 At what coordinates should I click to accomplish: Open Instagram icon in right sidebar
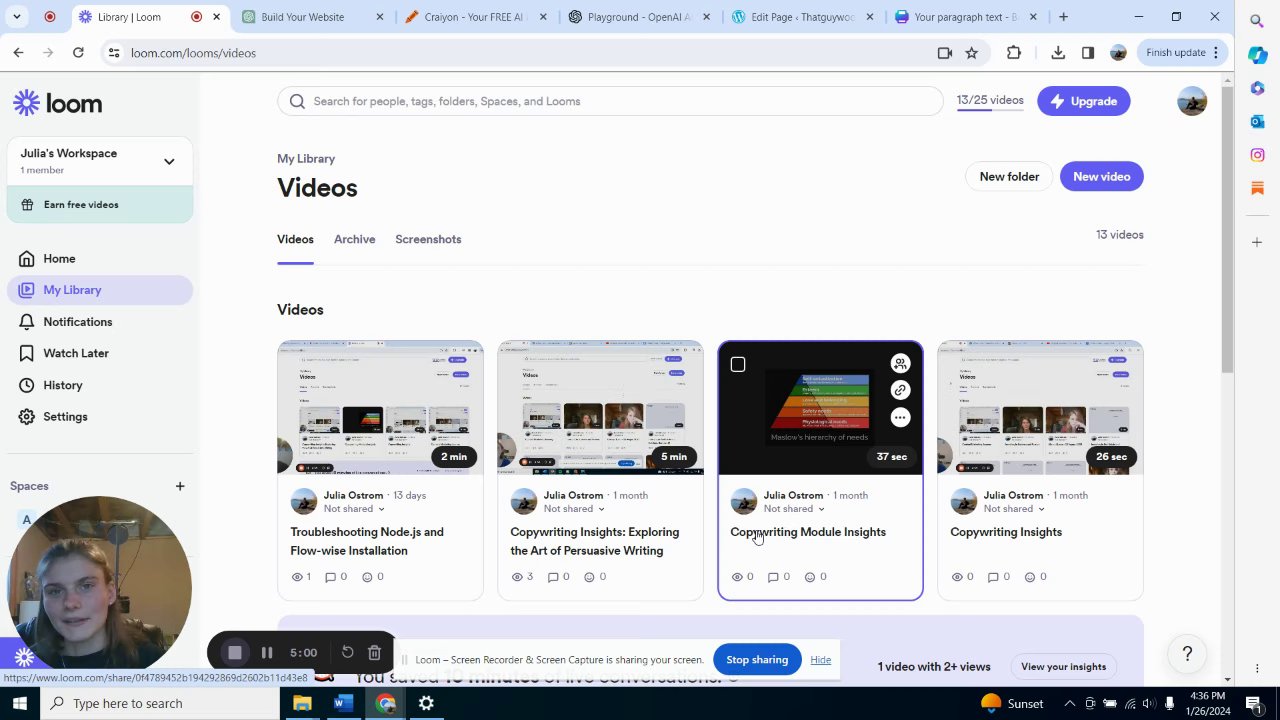pos(1257,155)
